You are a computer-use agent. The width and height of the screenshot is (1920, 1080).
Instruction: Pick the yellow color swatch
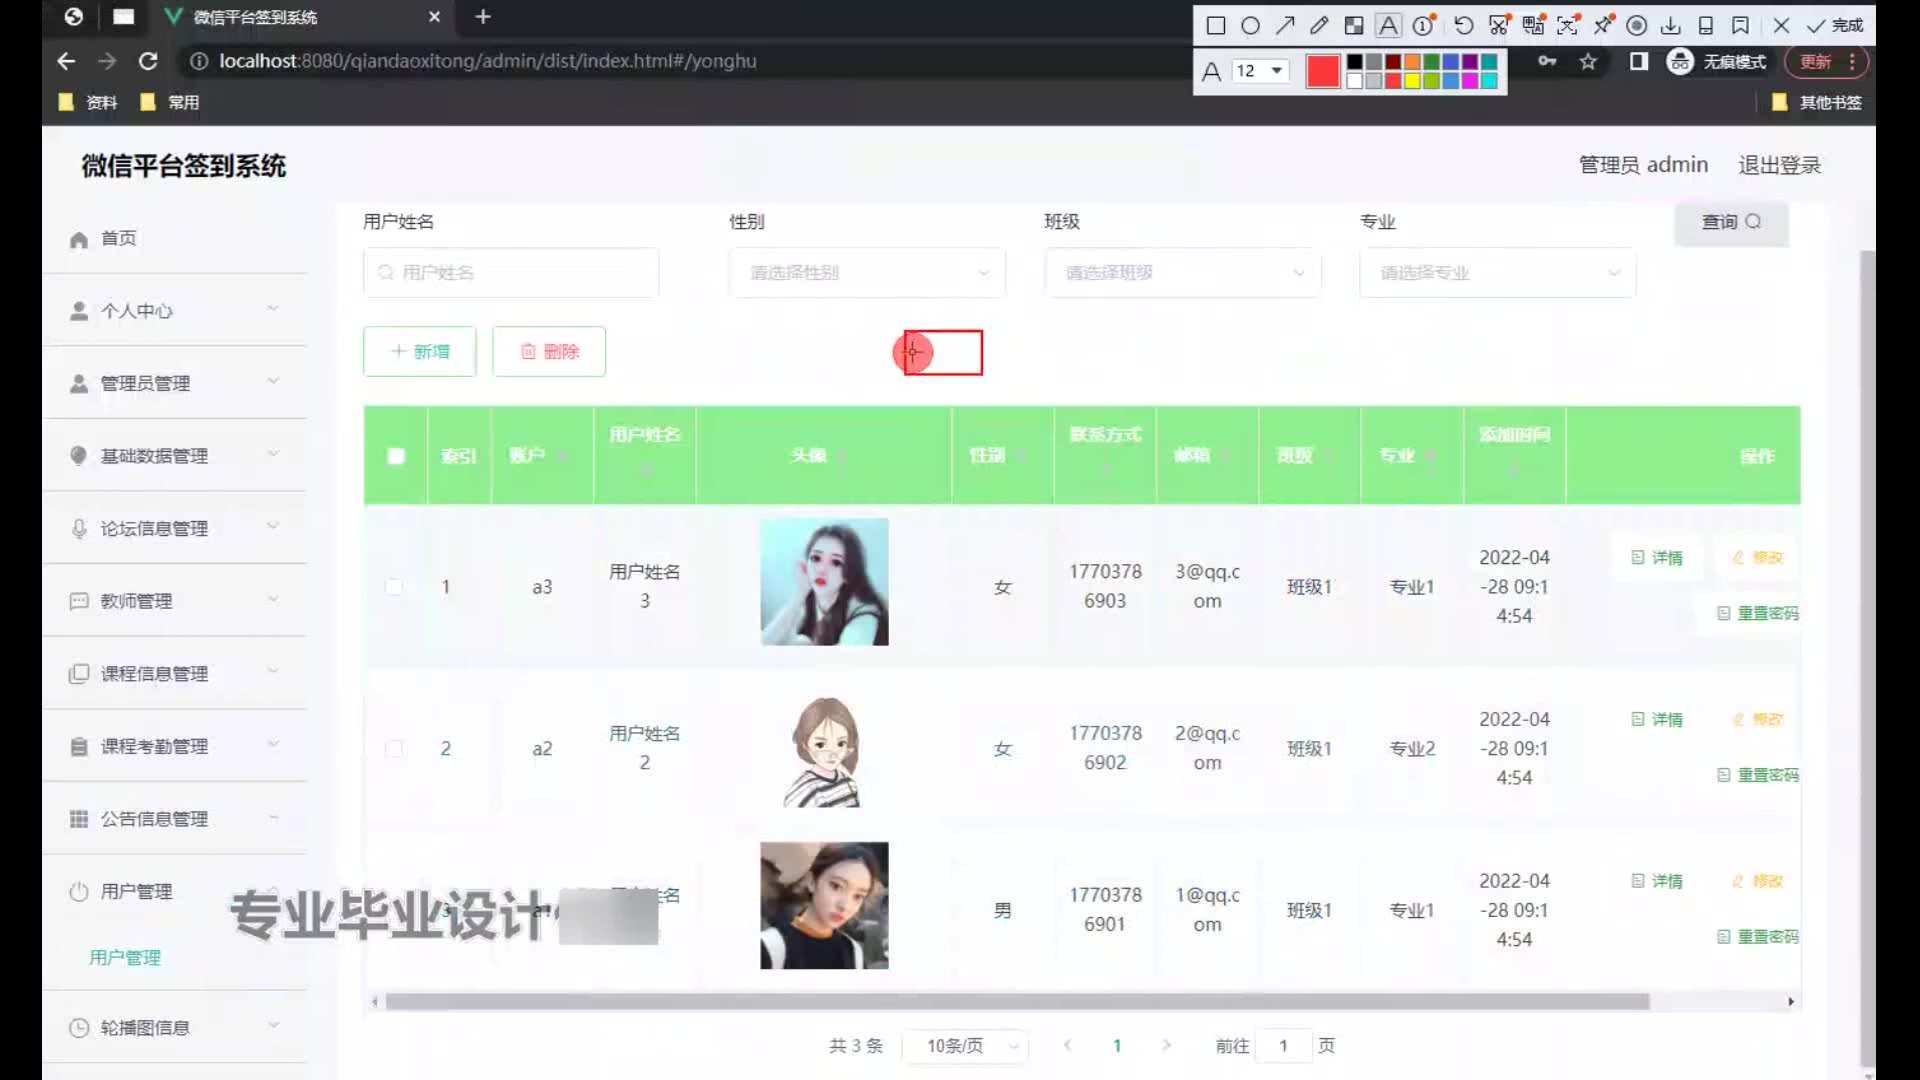(x=1412, y=81)
